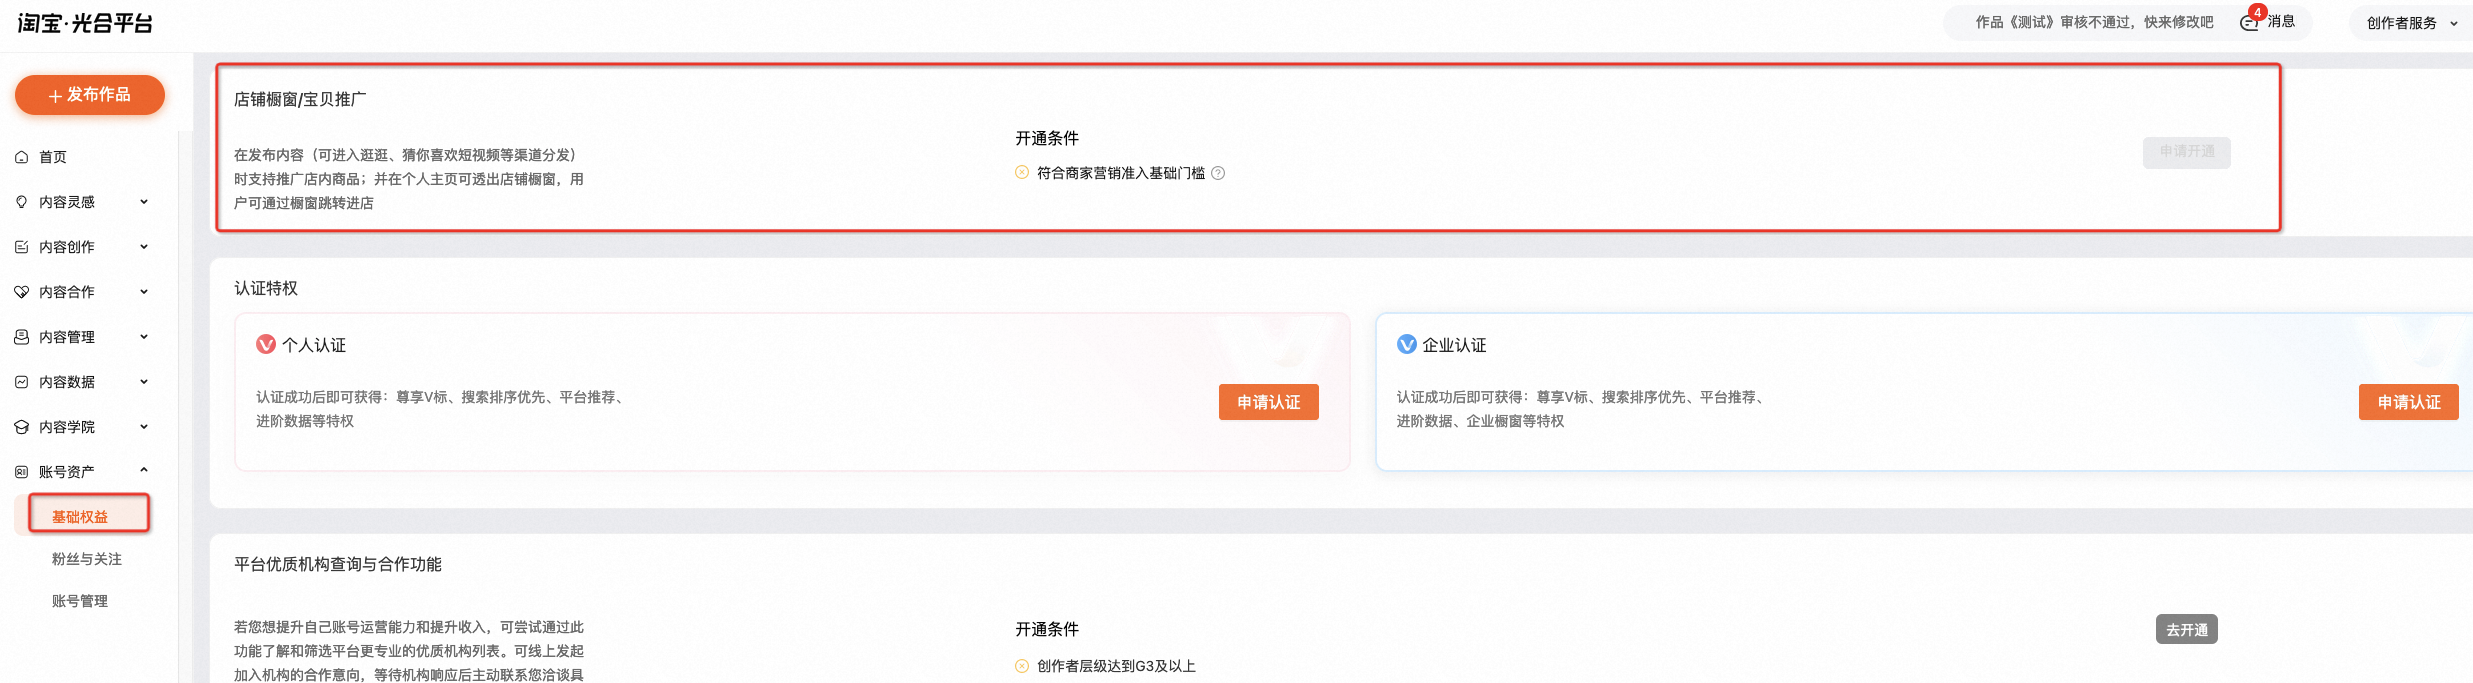Select the home icon beside 首页
2473x683 pixels.
(x=22, y=156)
